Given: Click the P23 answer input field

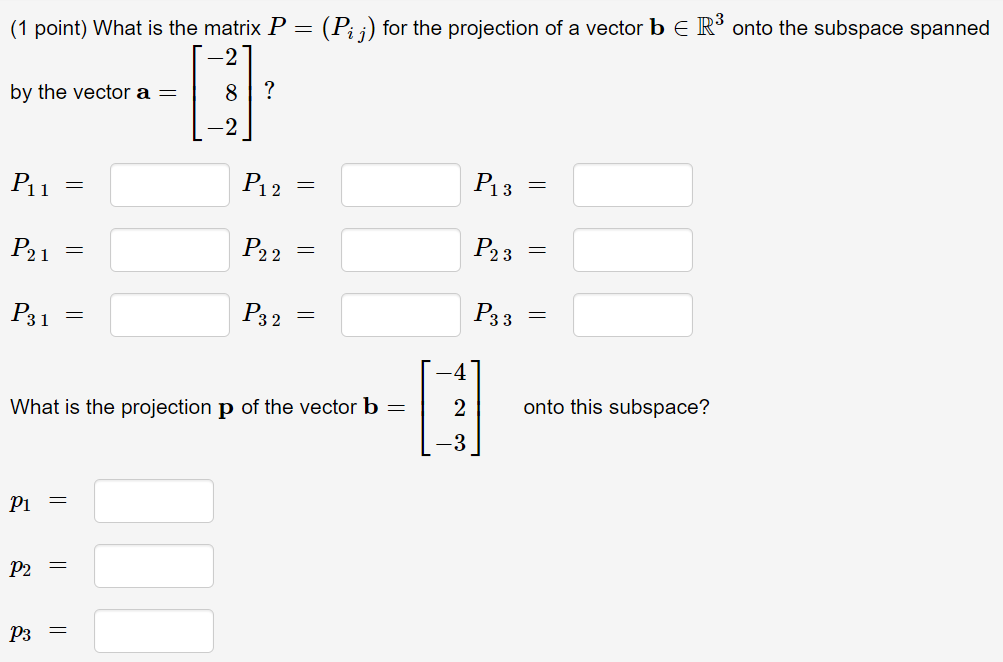Looking at the screenshot, I should [x=631, y=249].
